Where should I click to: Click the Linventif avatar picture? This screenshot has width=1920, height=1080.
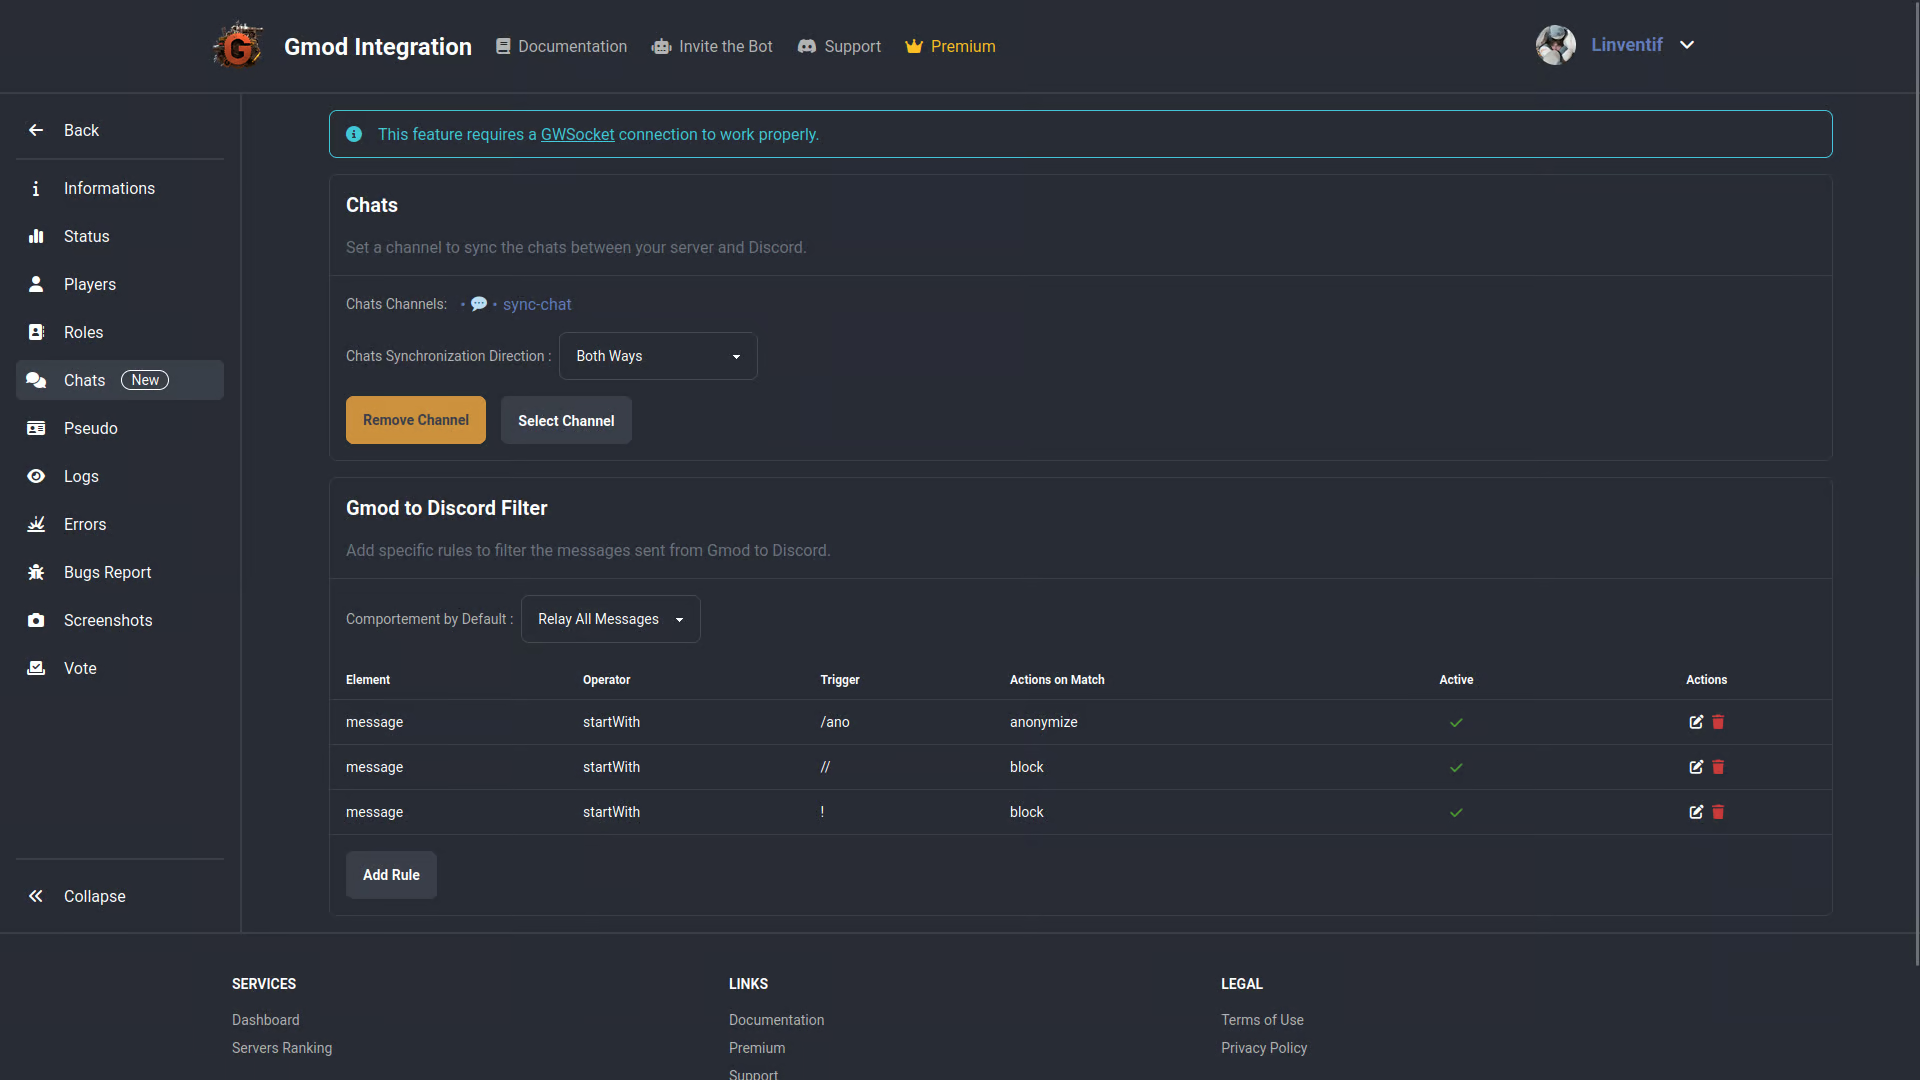pos(1556,45)
